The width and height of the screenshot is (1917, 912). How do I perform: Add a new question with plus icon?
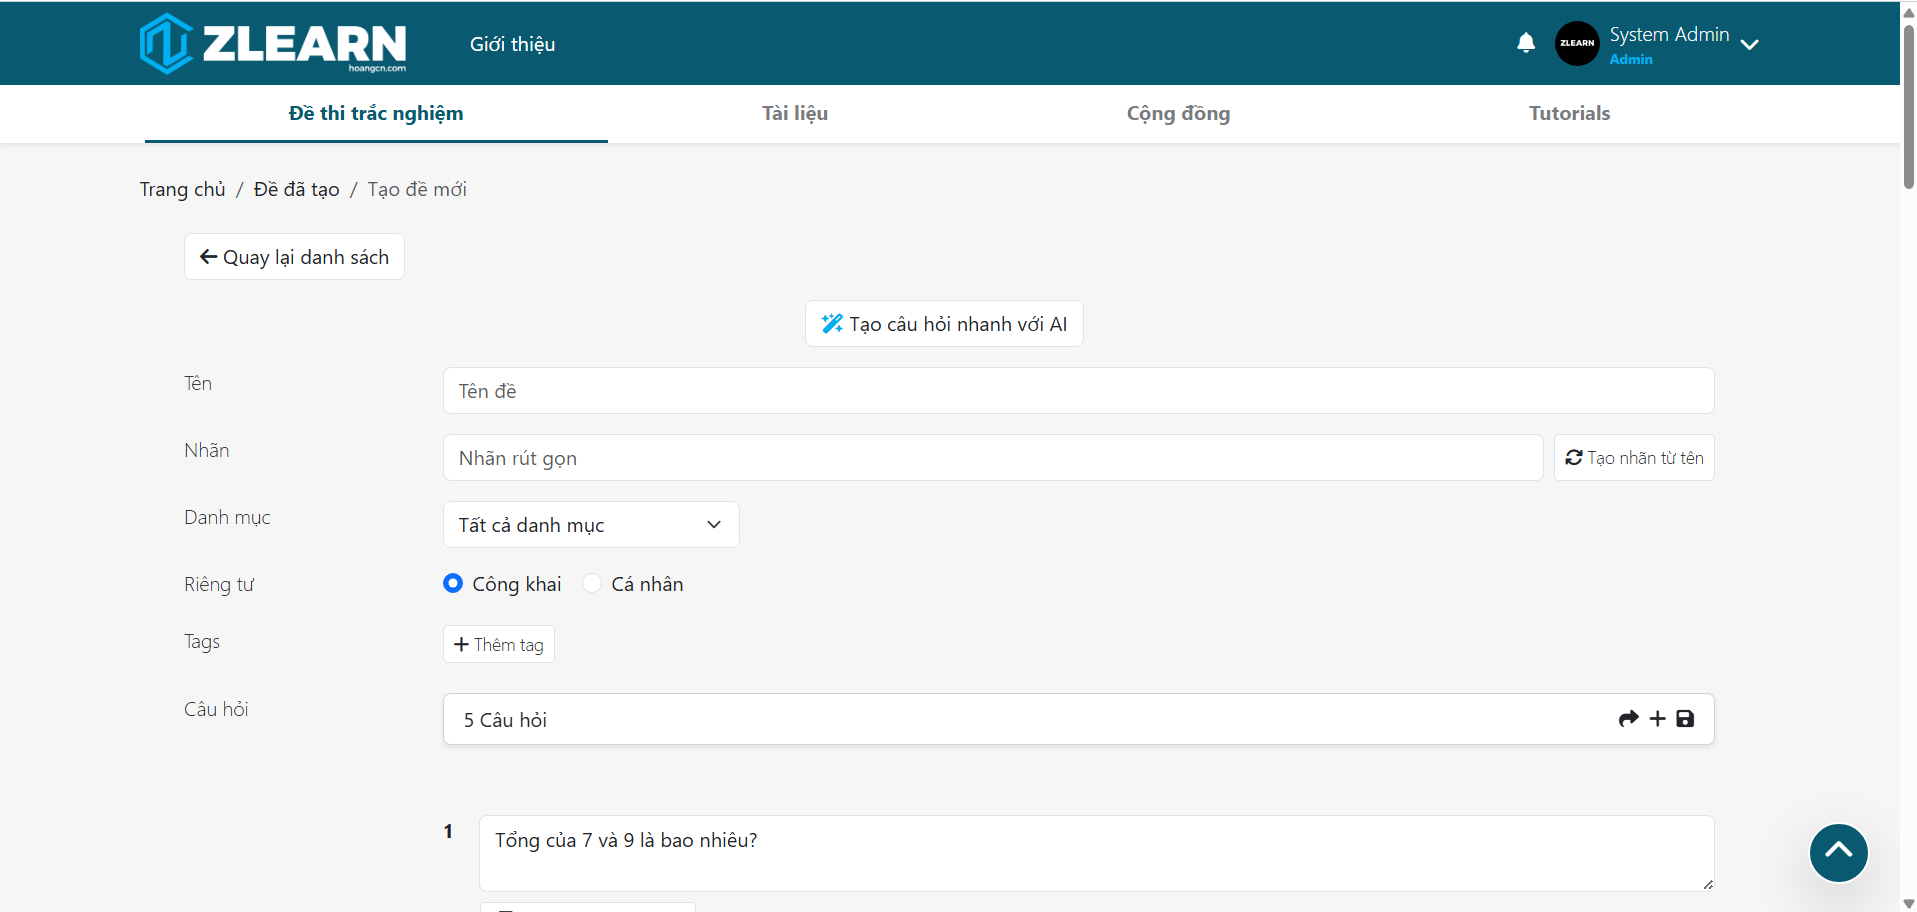click(1657, 719)
